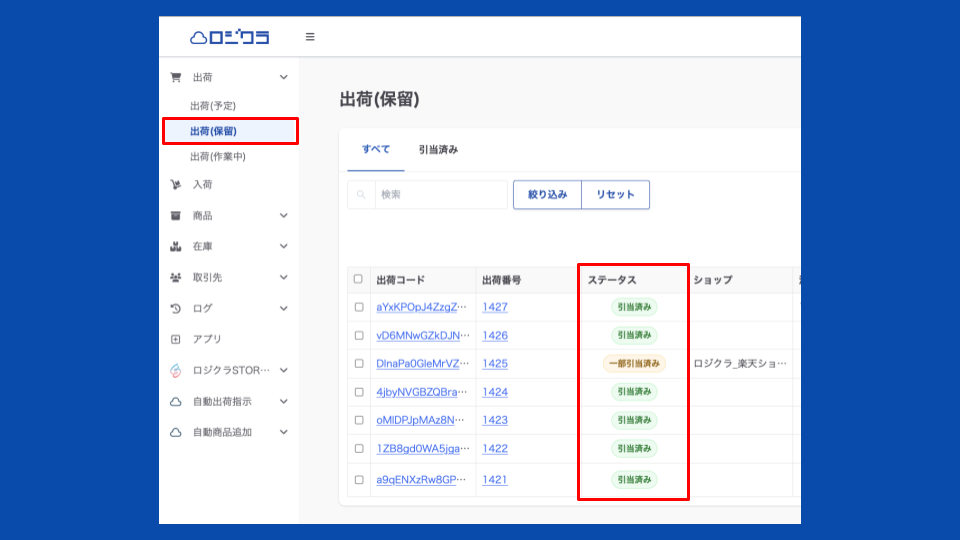
Task: Collapse the 出荷 section chevron
Action: pyautogui.click(x=284, y=77)
